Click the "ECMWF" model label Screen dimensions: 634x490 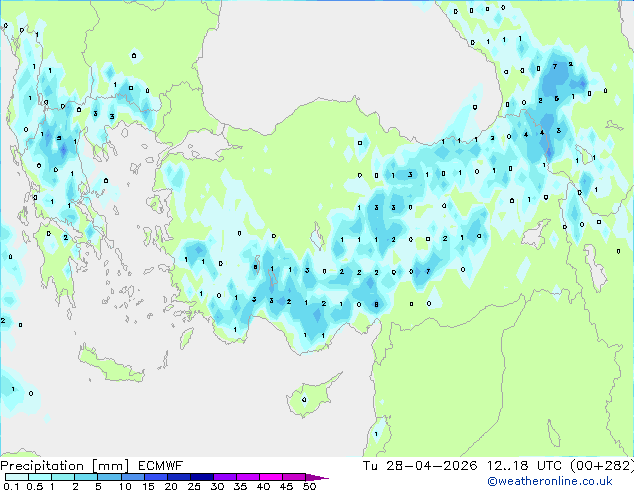[161, 466]
